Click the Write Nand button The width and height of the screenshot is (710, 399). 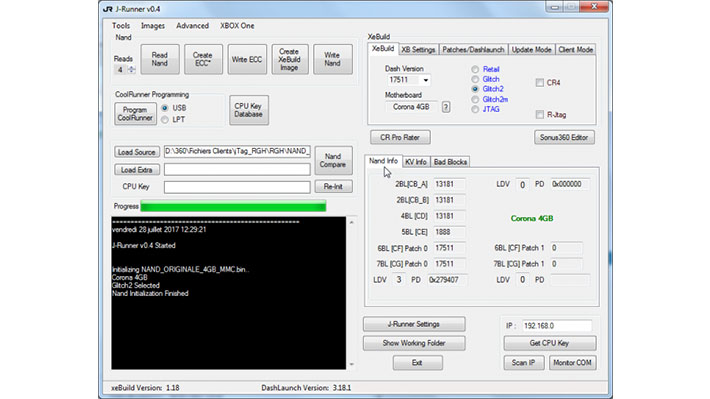click(x=332, y=59)
